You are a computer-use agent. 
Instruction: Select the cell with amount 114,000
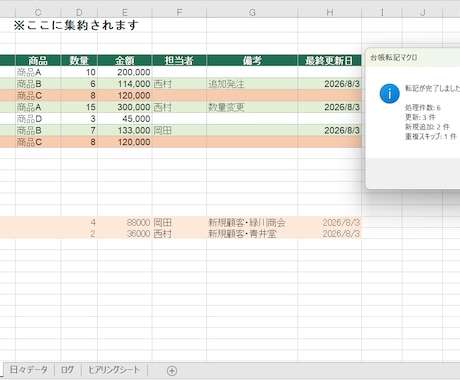125,84
